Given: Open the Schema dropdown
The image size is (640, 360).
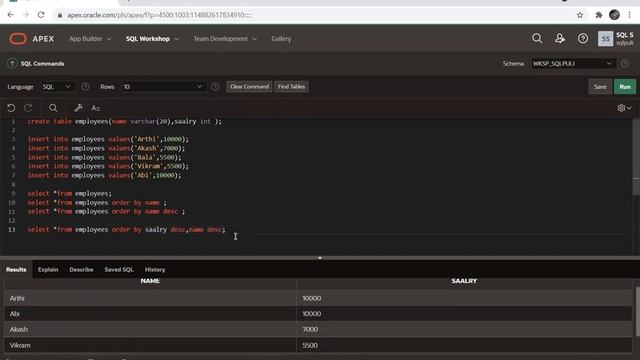Looking at the screenshot, I should click(x=573, y=63).
